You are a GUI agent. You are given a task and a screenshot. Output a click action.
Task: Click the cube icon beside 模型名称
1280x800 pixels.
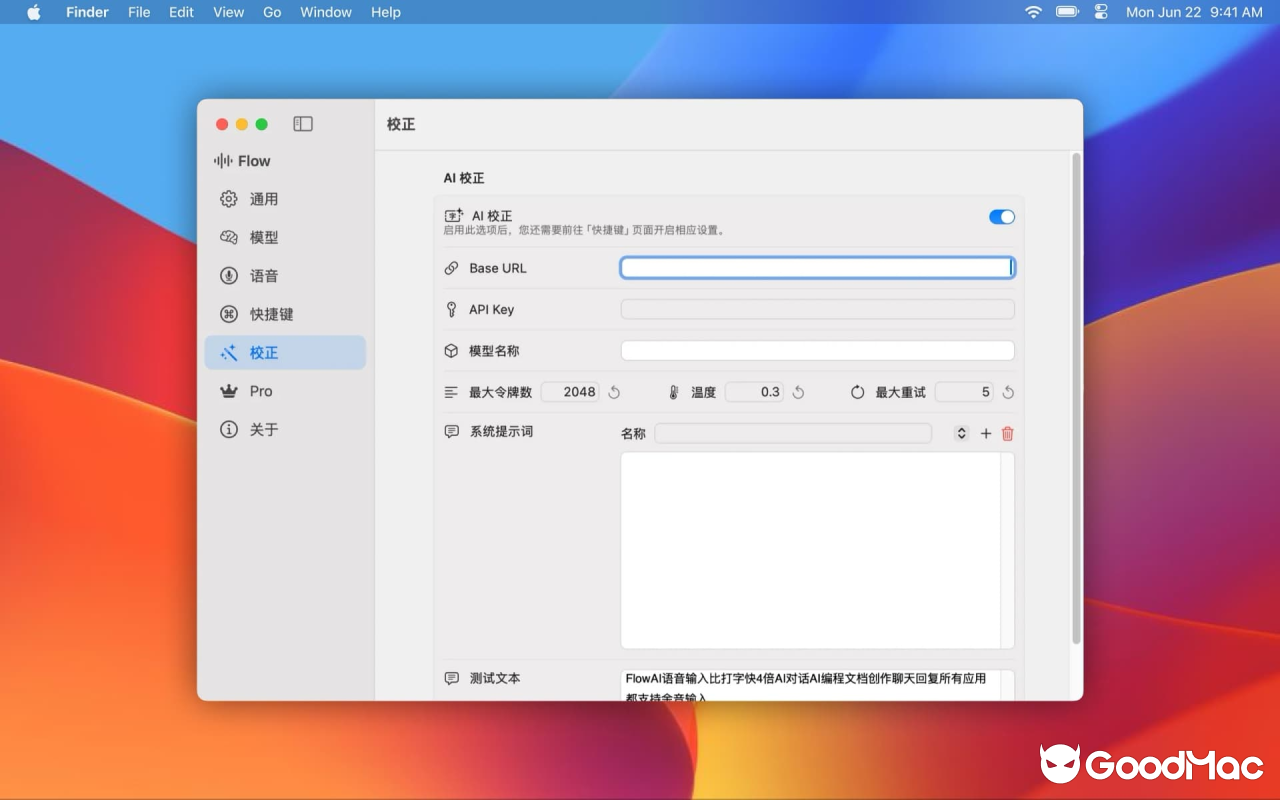click(452, 351)
